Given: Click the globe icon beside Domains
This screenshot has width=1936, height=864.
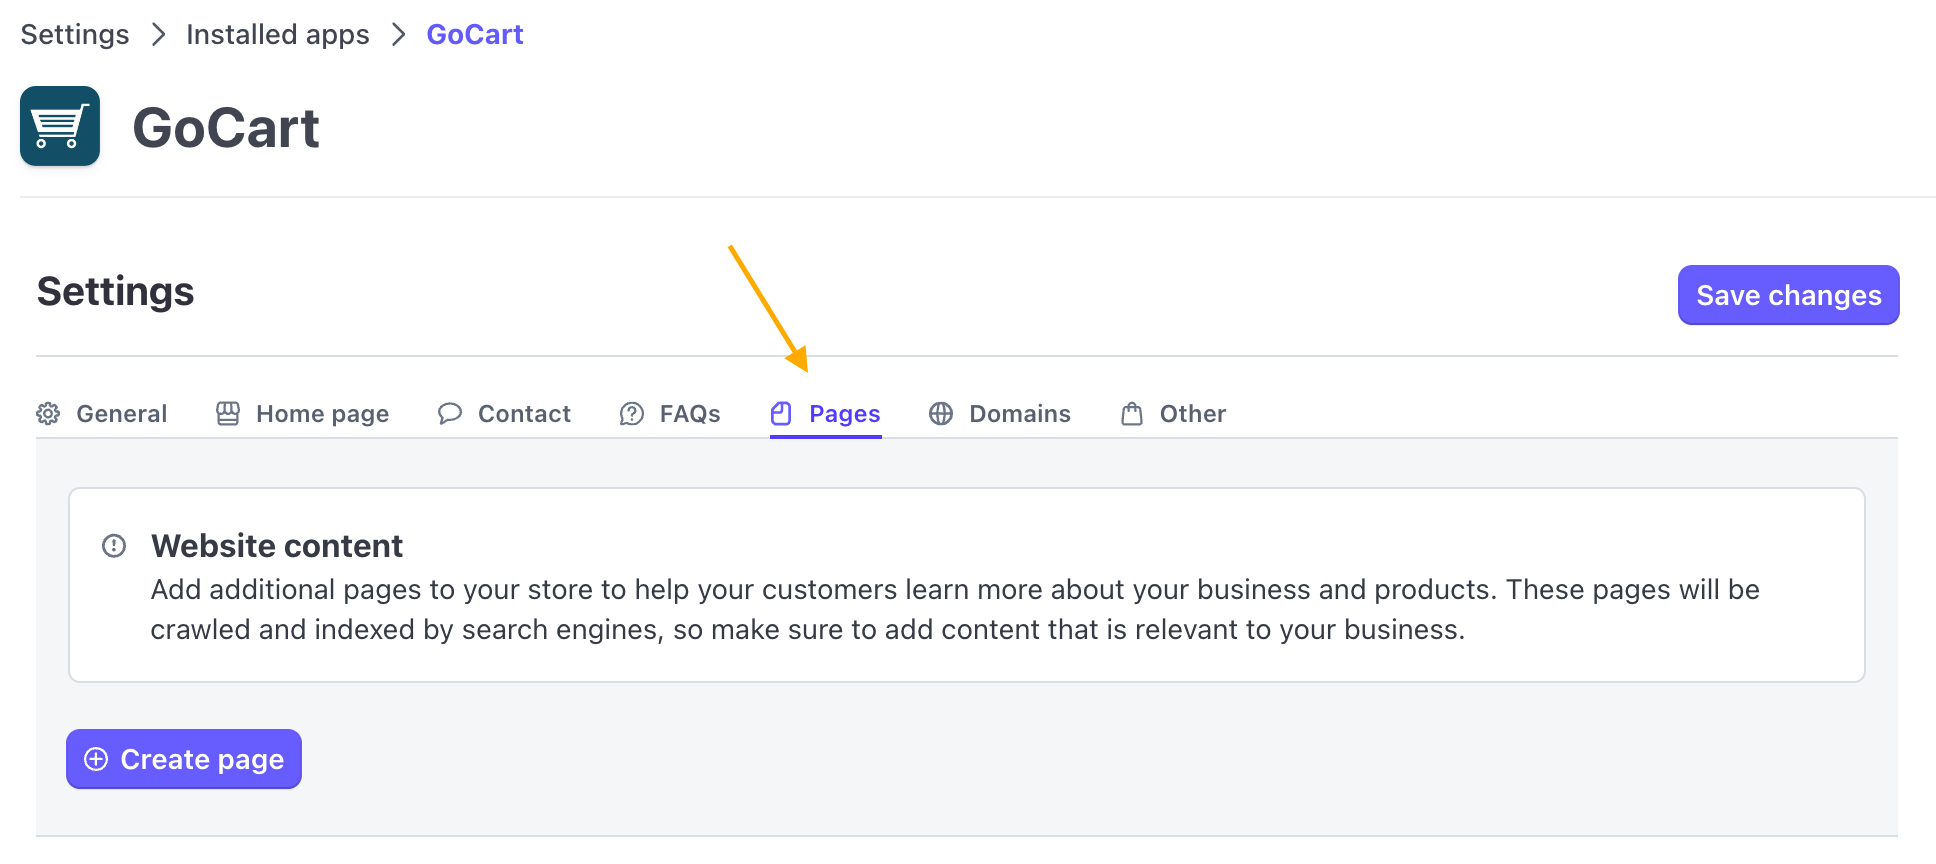Looking at the screenshot, I should point(941,413).
